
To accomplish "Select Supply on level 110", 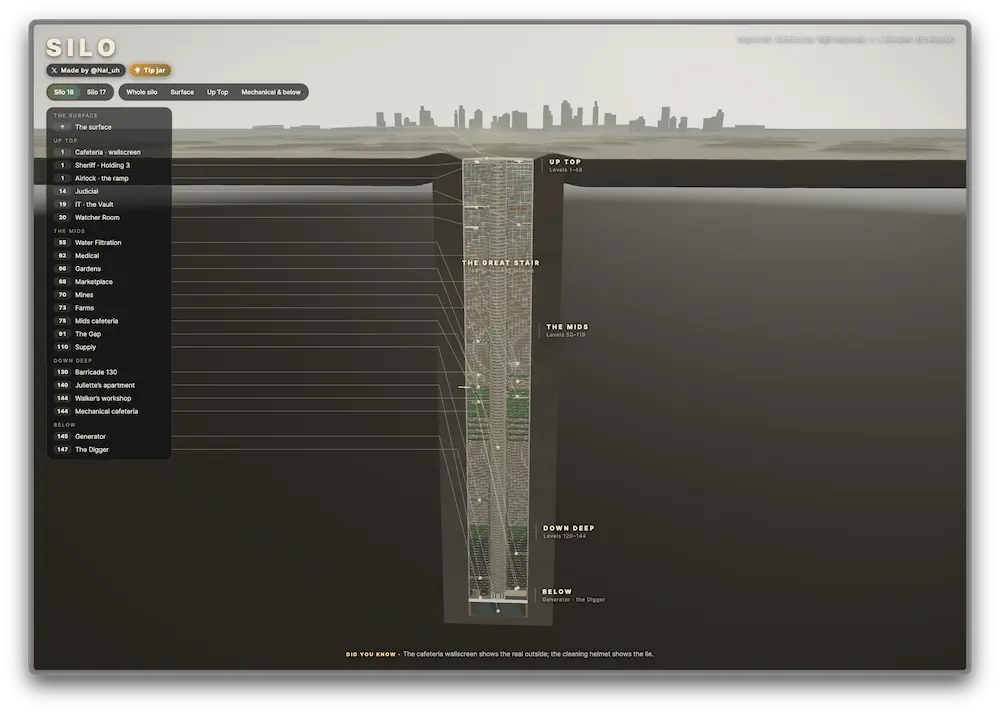I will point(109,347).
